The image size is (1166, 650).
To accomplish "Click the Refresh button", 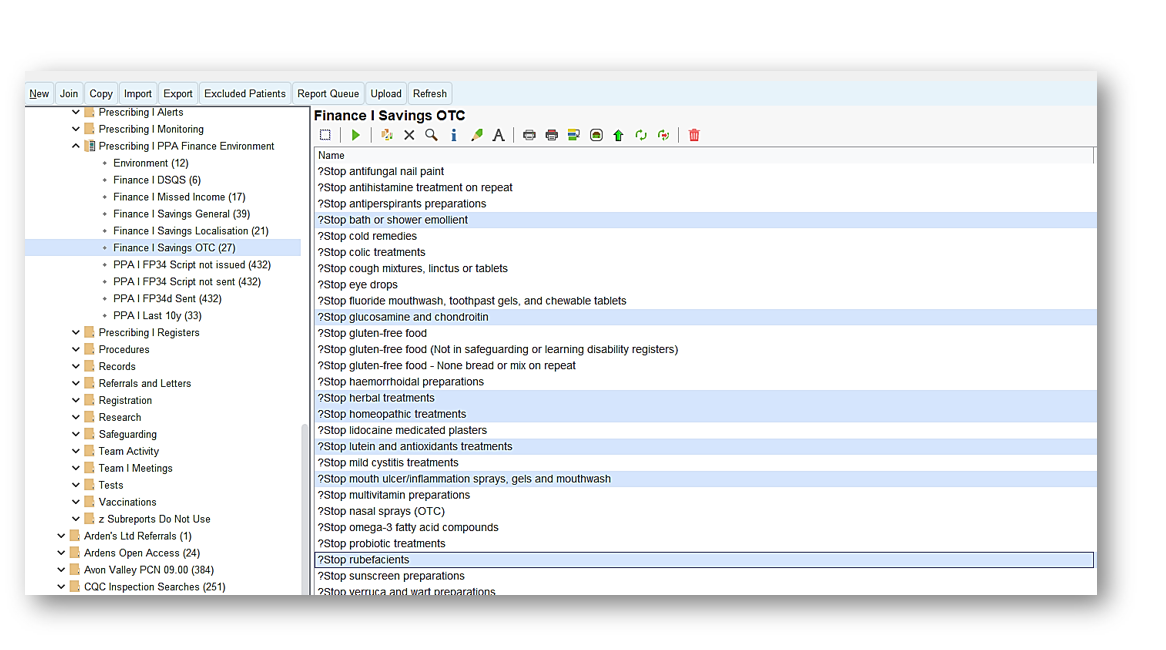I will (x=430, y=94).
